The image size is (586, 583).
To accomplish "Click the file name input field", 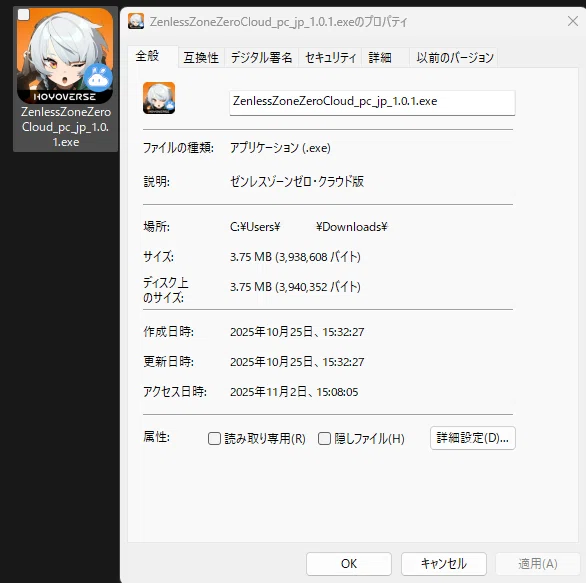I will 372,103.
